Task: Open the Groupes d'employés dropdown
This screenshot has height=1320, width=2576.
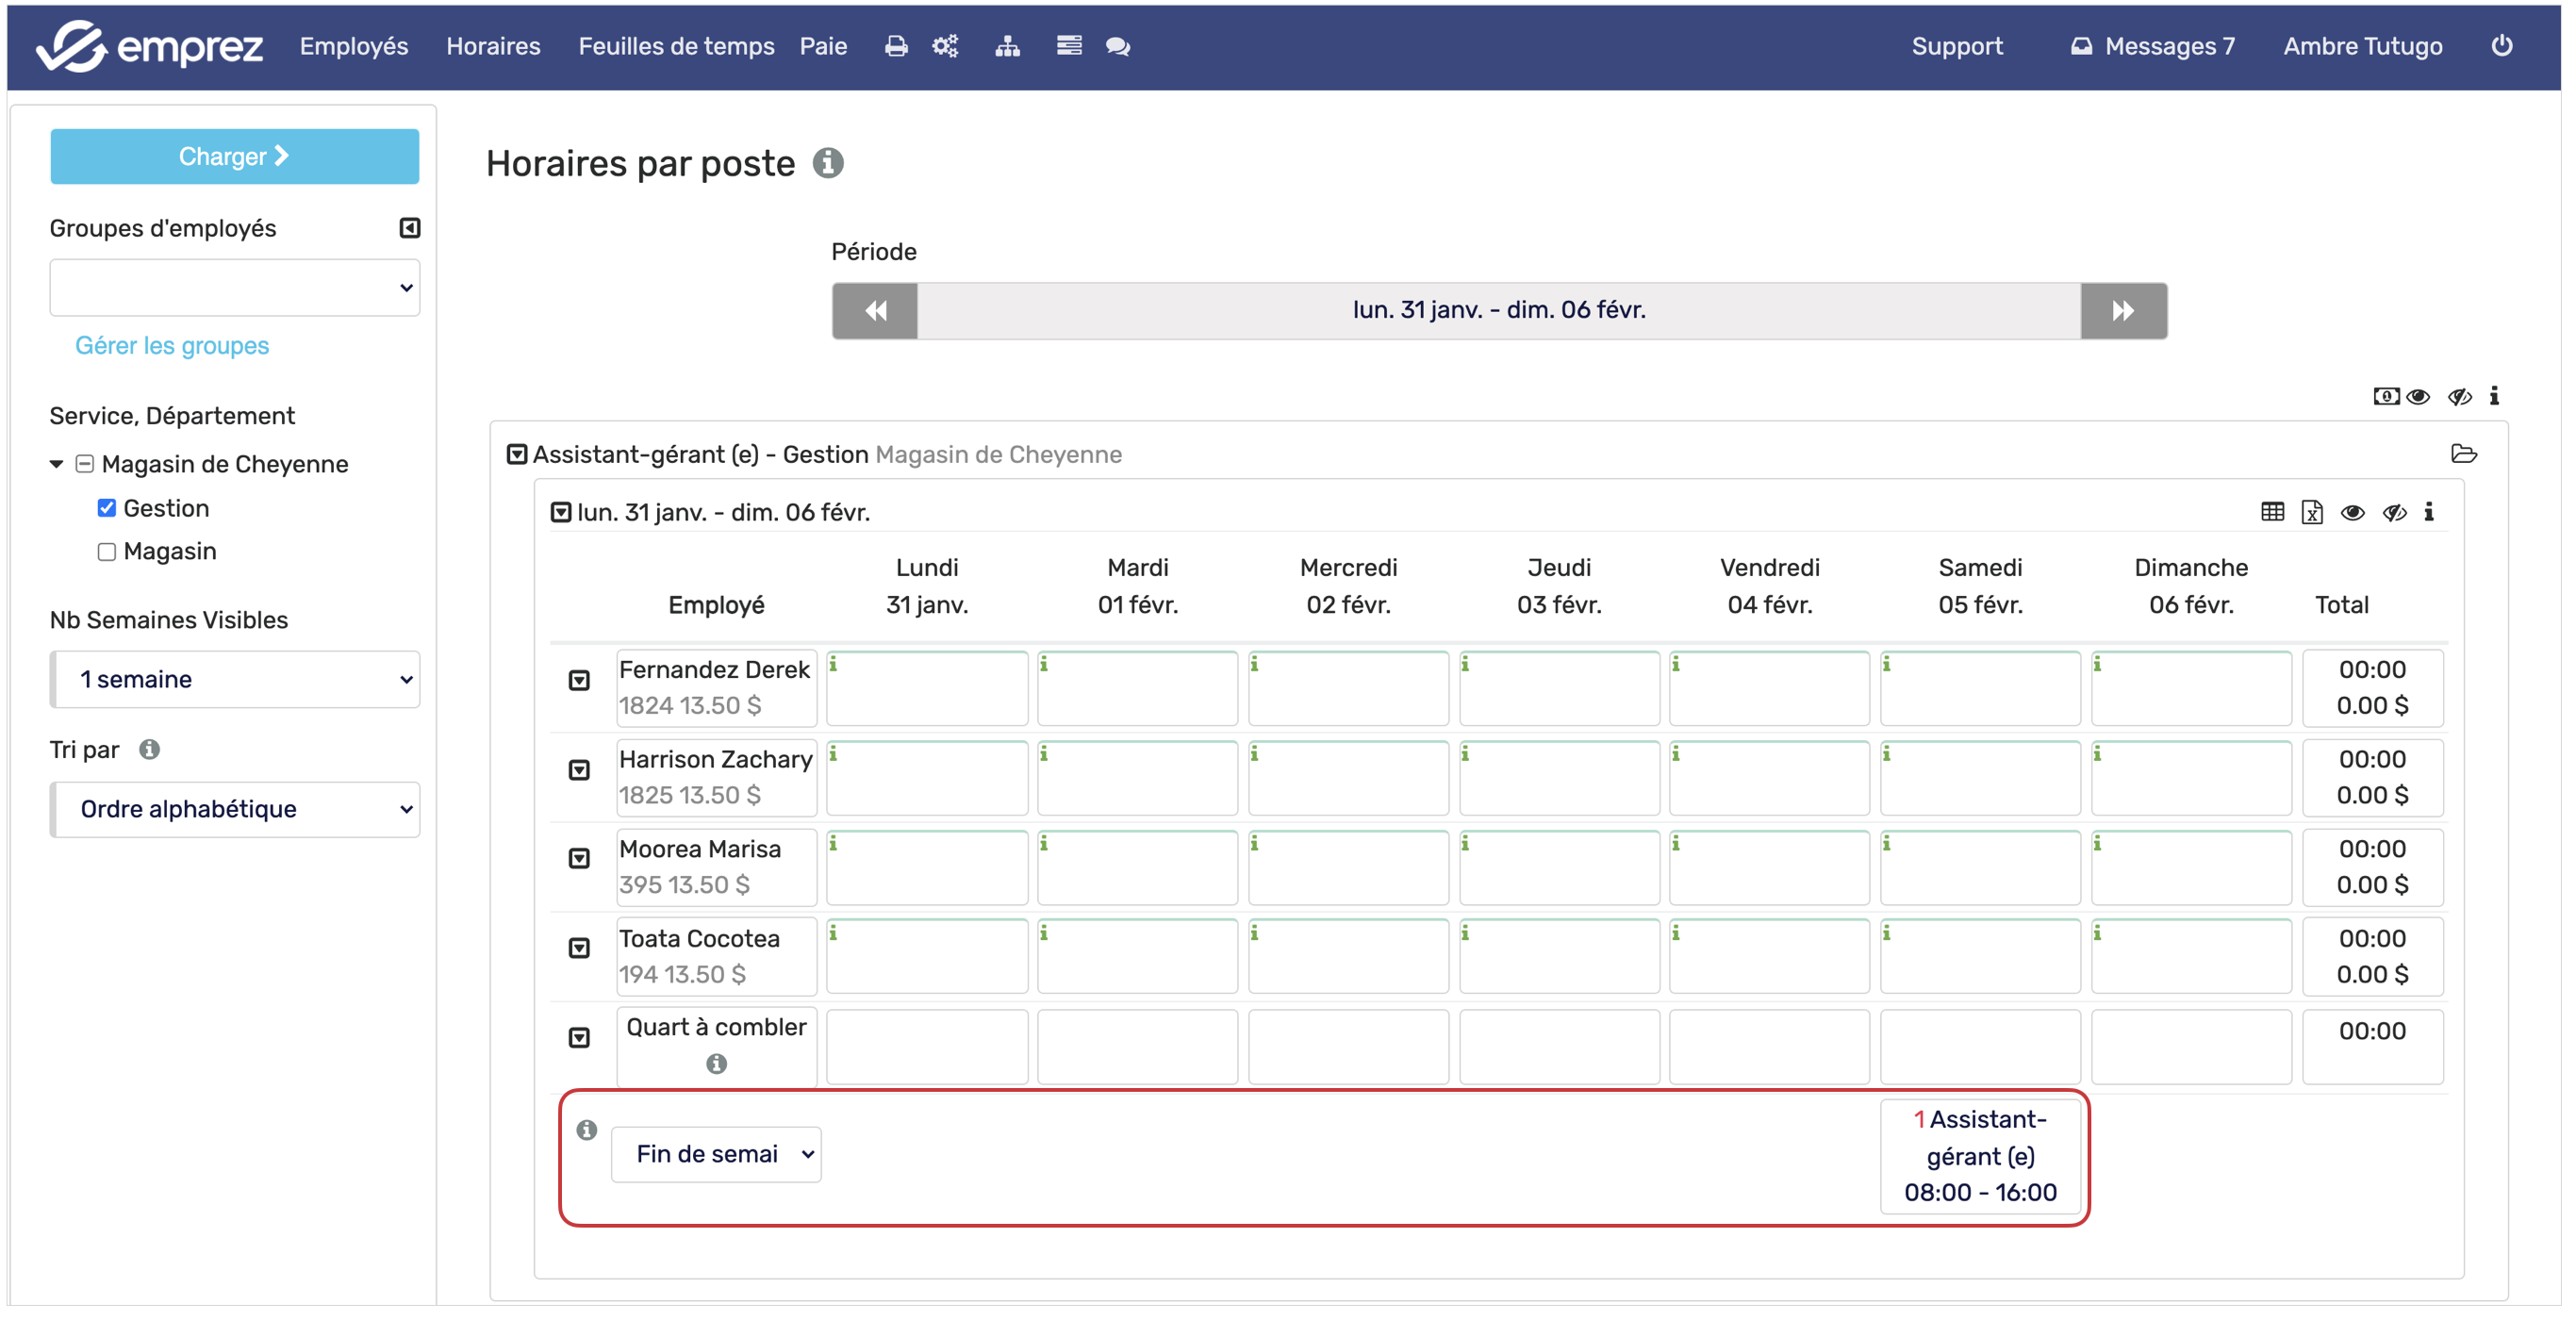Action: pos(234,288)
